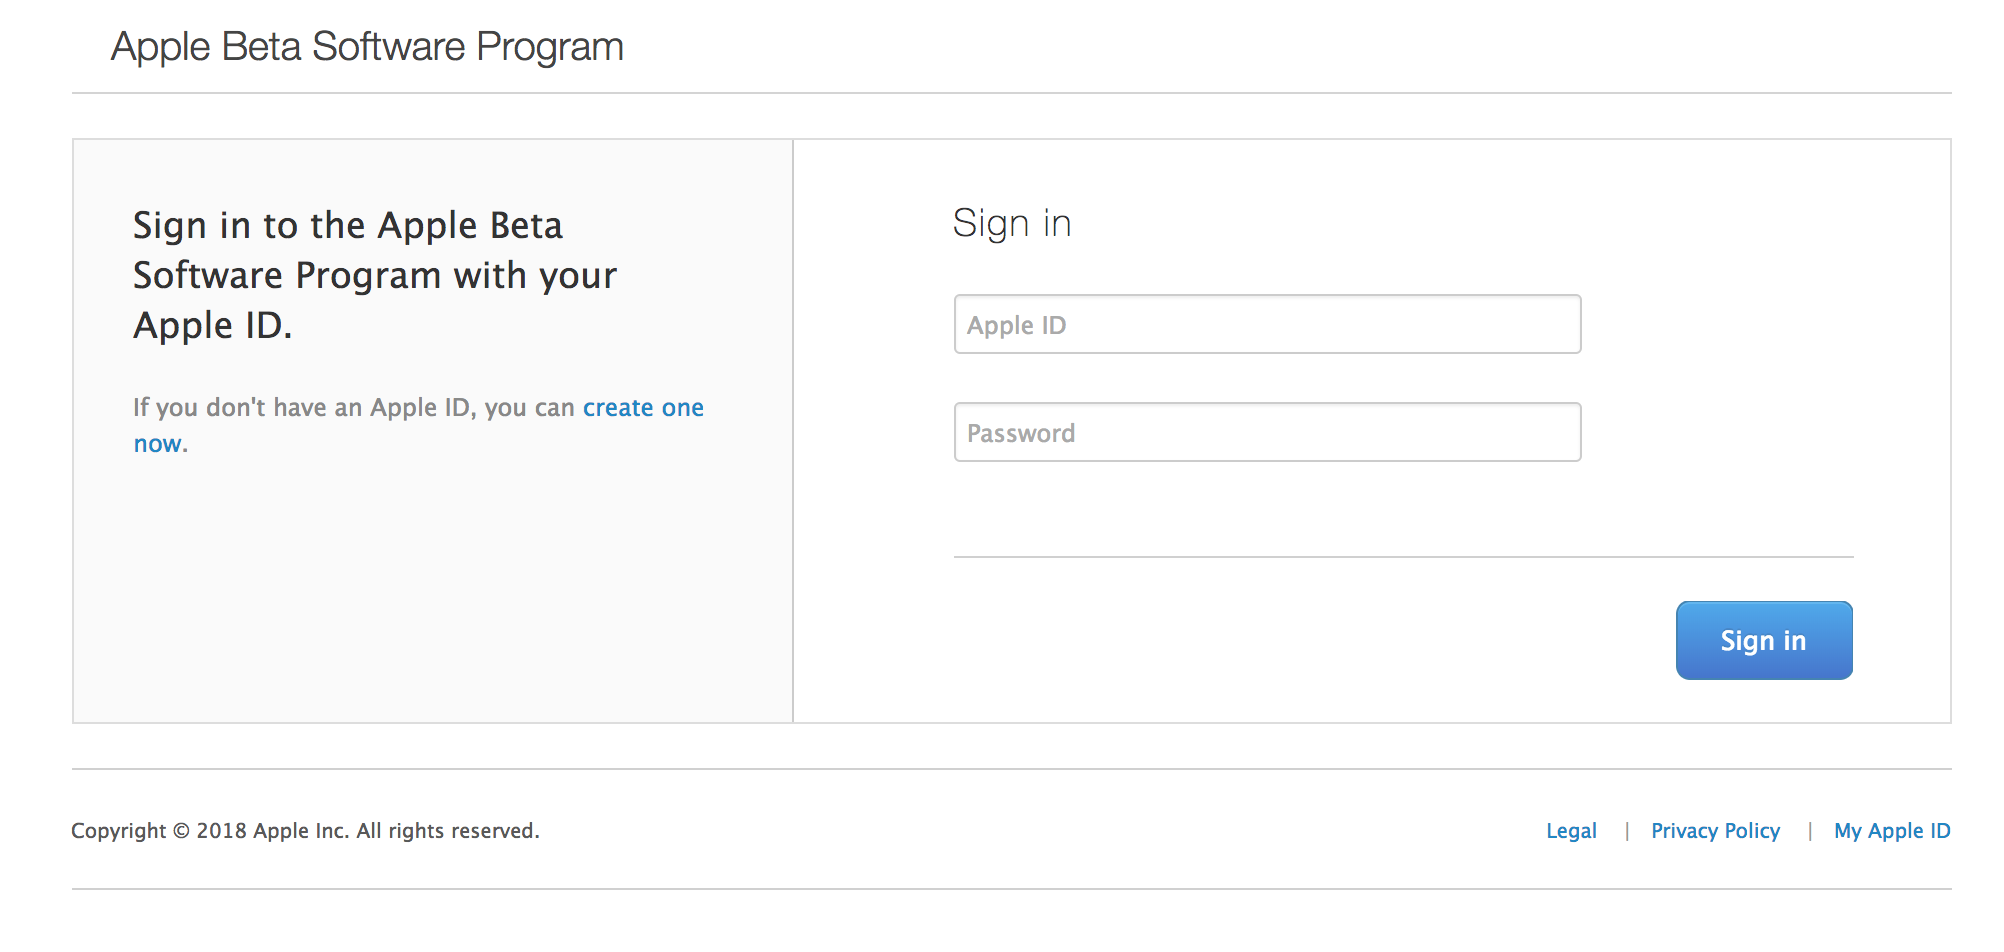The image size is (2004, 952).
Task: Click the "Apple ID." line of the left heading
Action: [x=213, y=326]
